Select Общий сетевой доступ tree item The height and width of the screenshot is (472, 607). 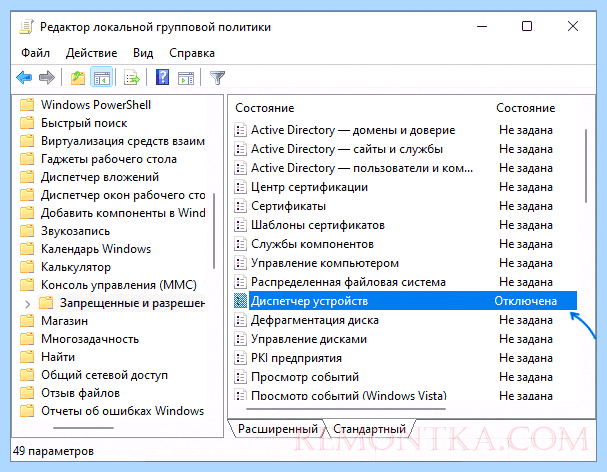click(x=105, y=375)
